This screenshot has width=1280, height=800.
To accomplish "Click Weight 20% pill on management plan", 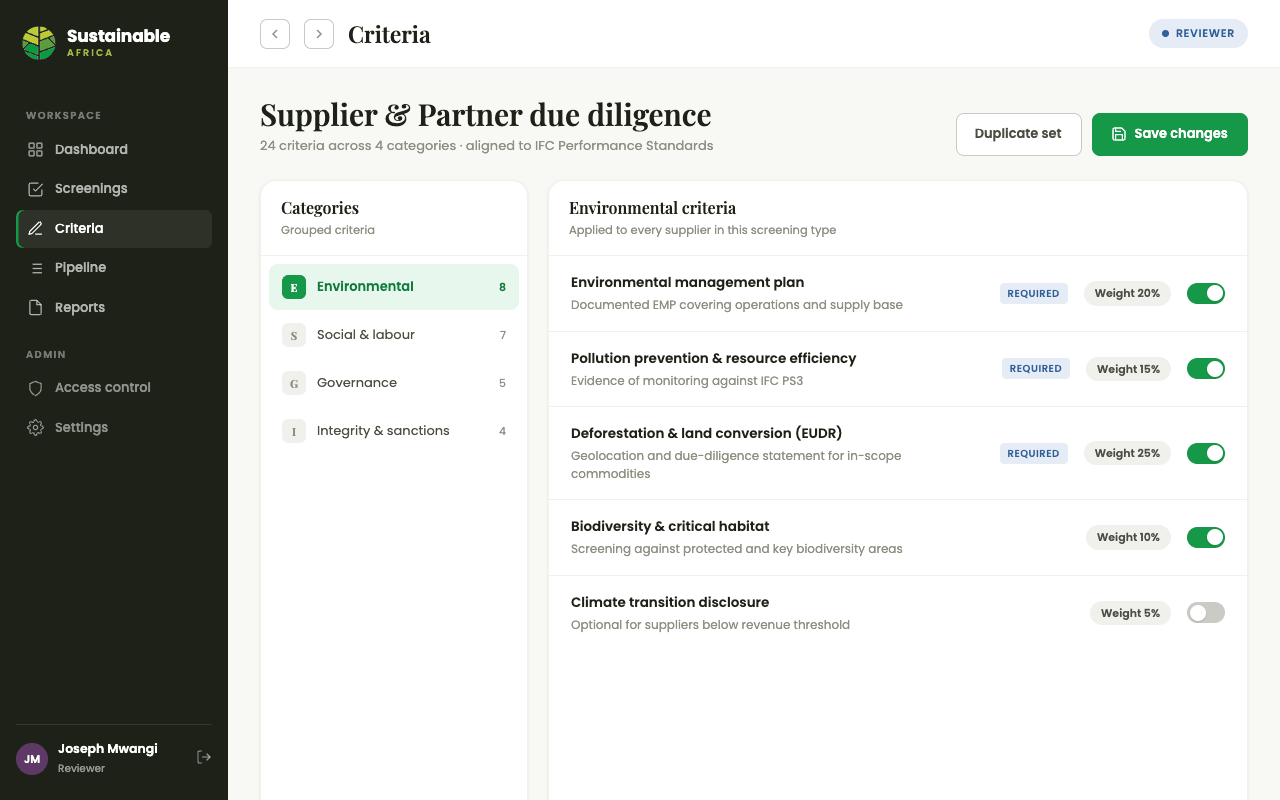I will pyautogui.click(x=1127, y=293).
